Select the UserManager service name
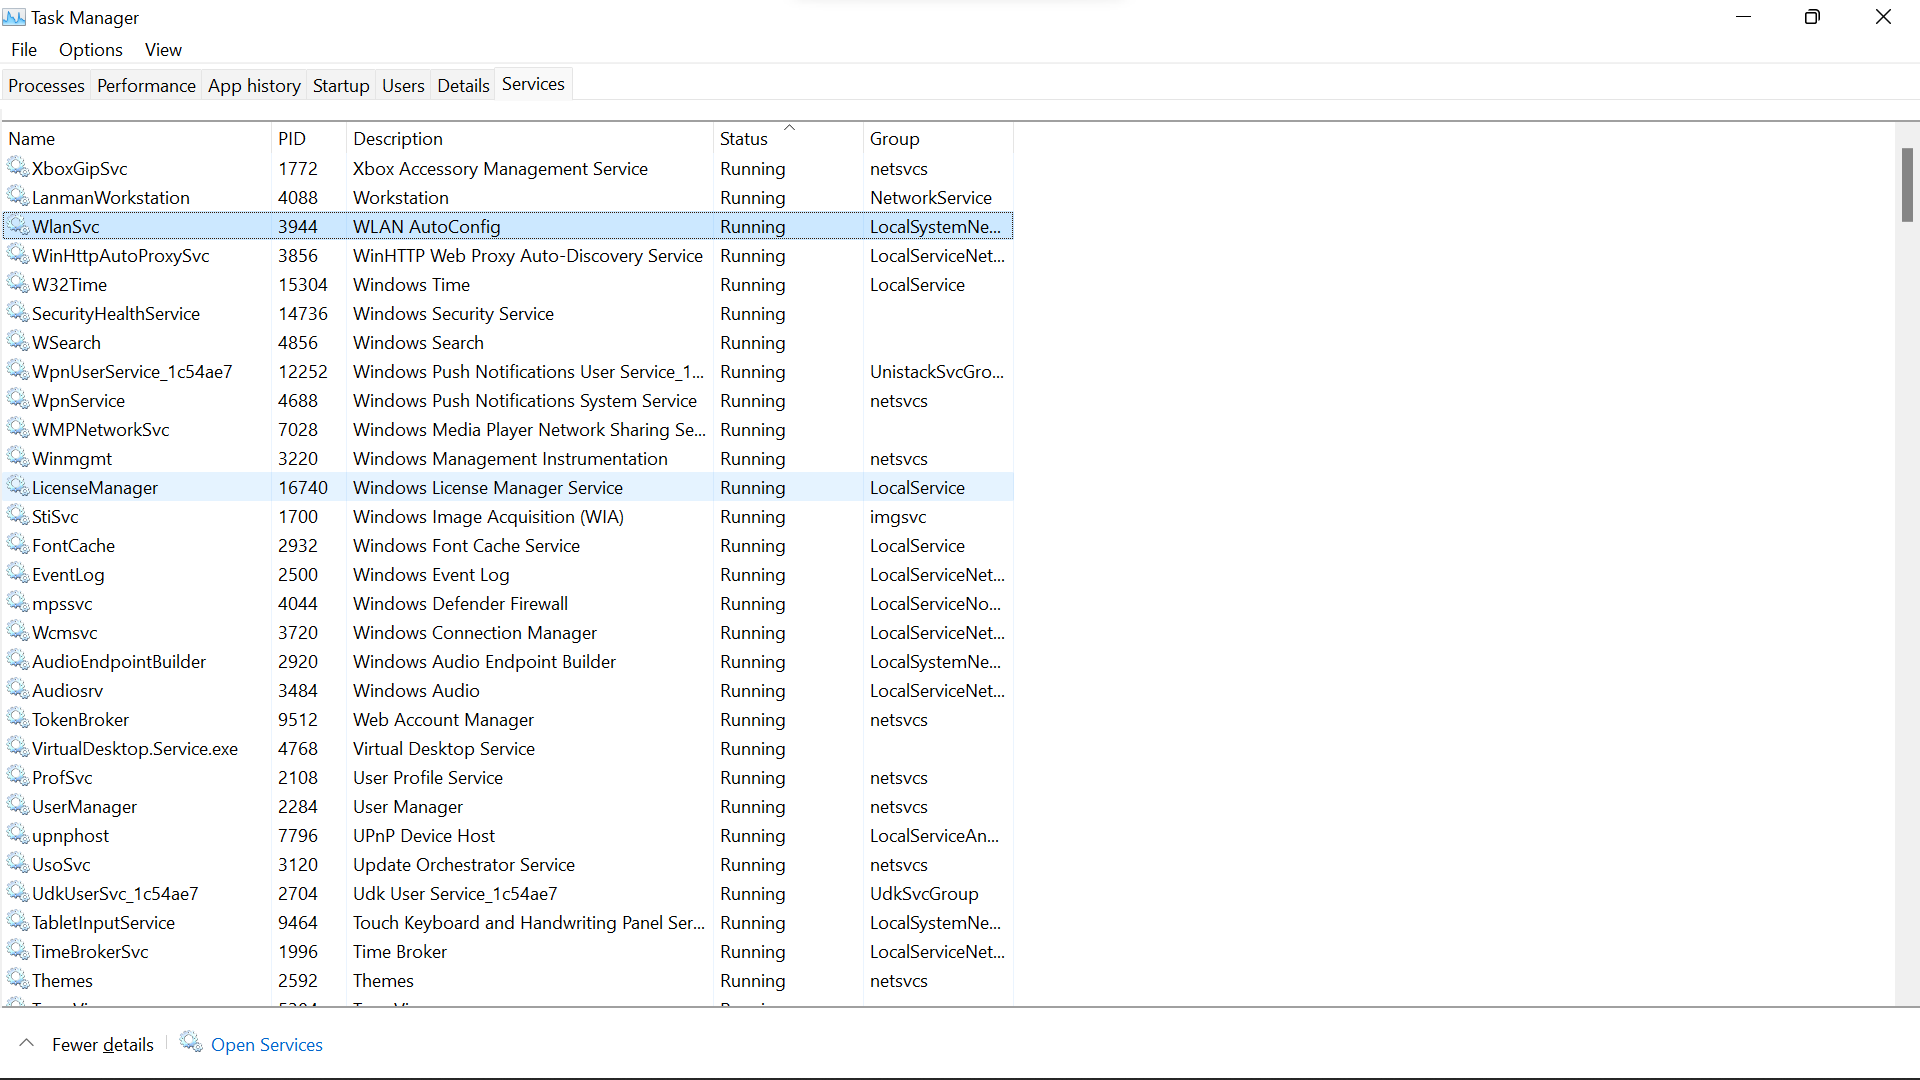The height and width of the screenshot is (1080, 1920). pos(84,806)
